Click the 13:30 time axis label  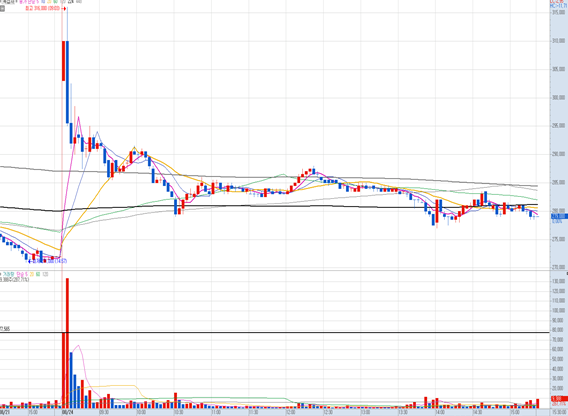[x=402, y=412]
